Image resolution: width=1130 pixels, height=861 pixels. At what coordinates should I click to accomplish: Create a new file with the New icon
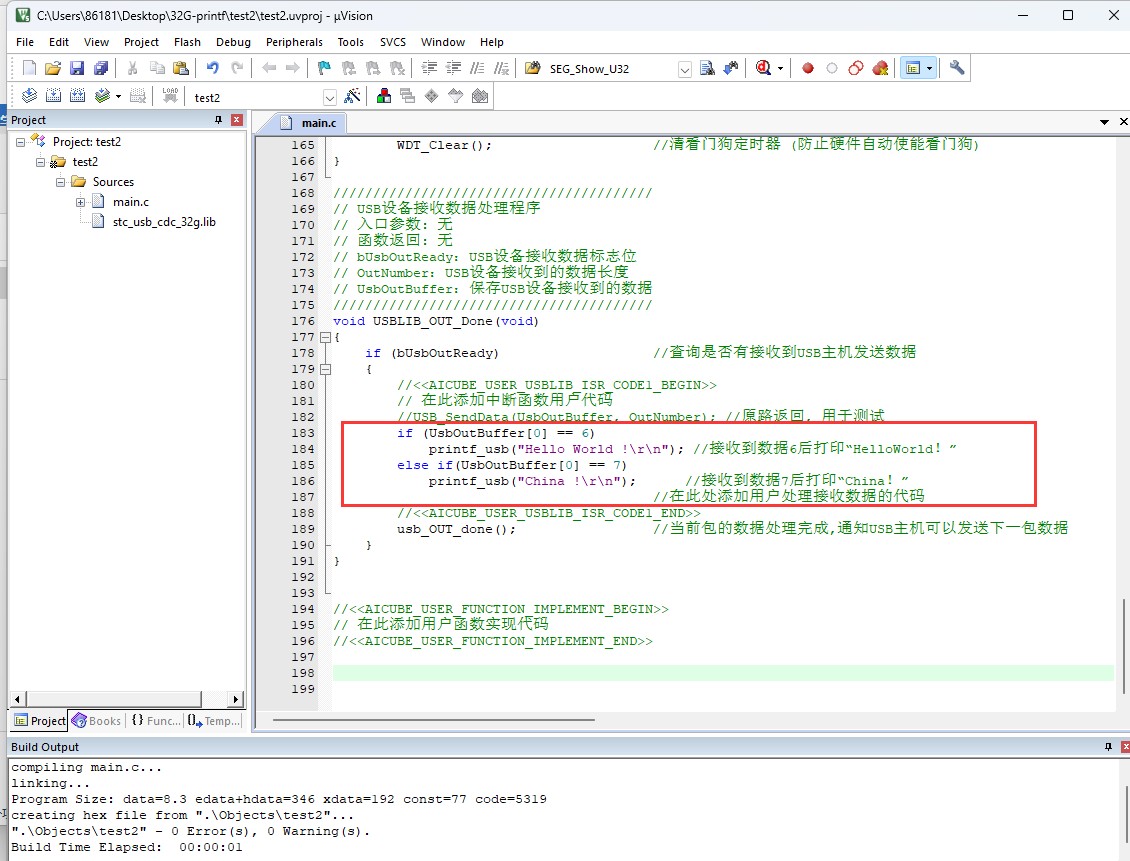point(30,68)
